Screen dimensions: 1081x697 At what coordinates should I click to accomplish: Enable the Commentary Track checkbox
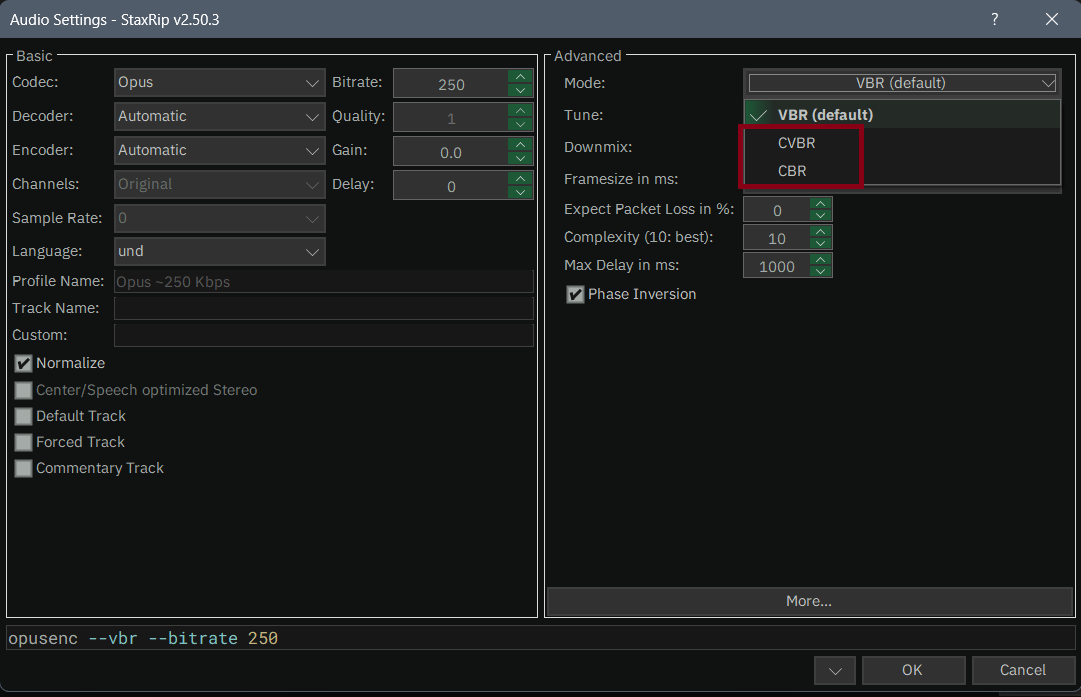coord(23,468)
